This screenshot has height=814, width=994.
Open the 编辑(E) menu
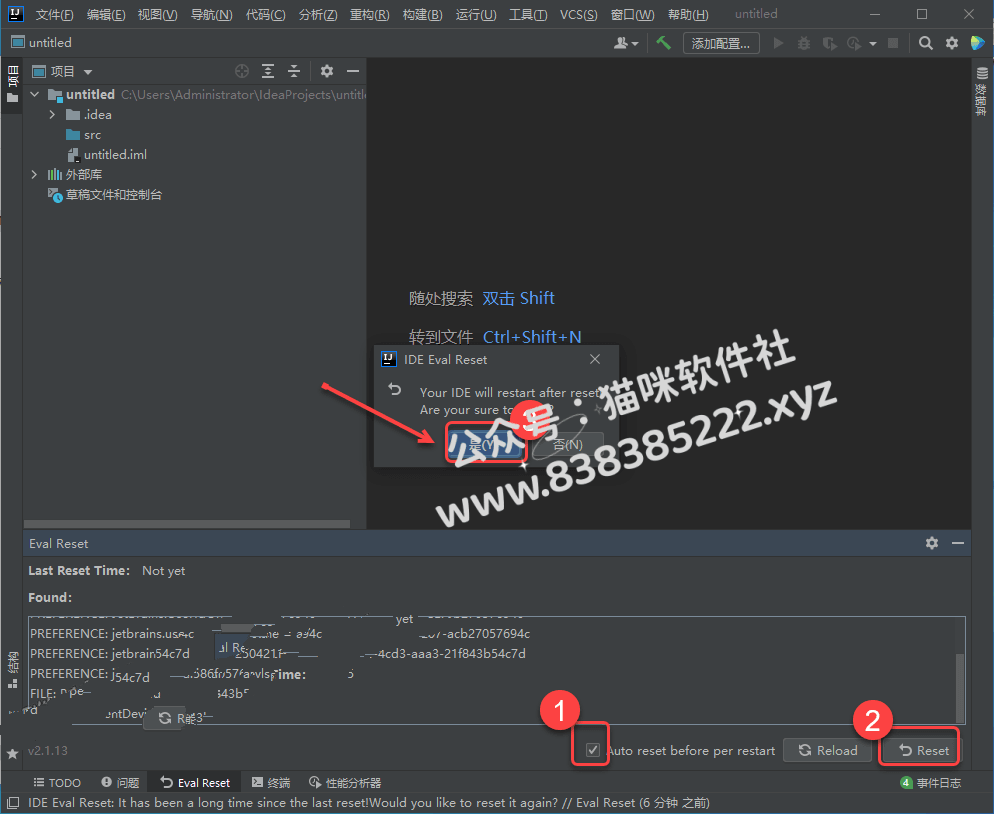coord(106,14)
